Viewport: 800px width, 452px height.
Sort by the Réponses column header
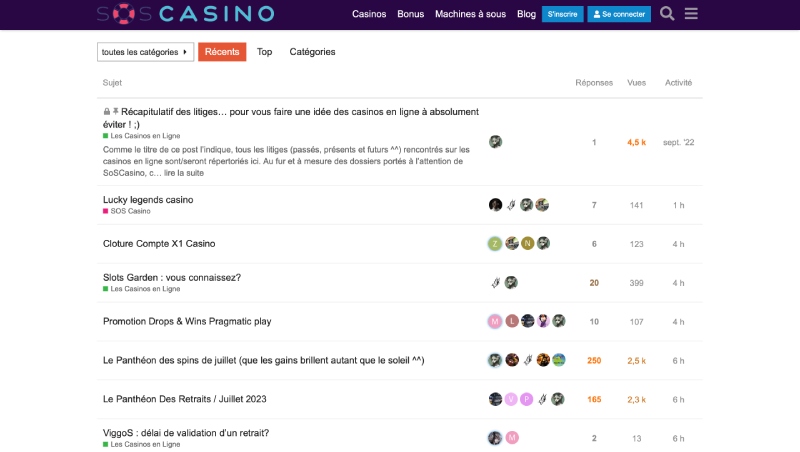[594, 83]
